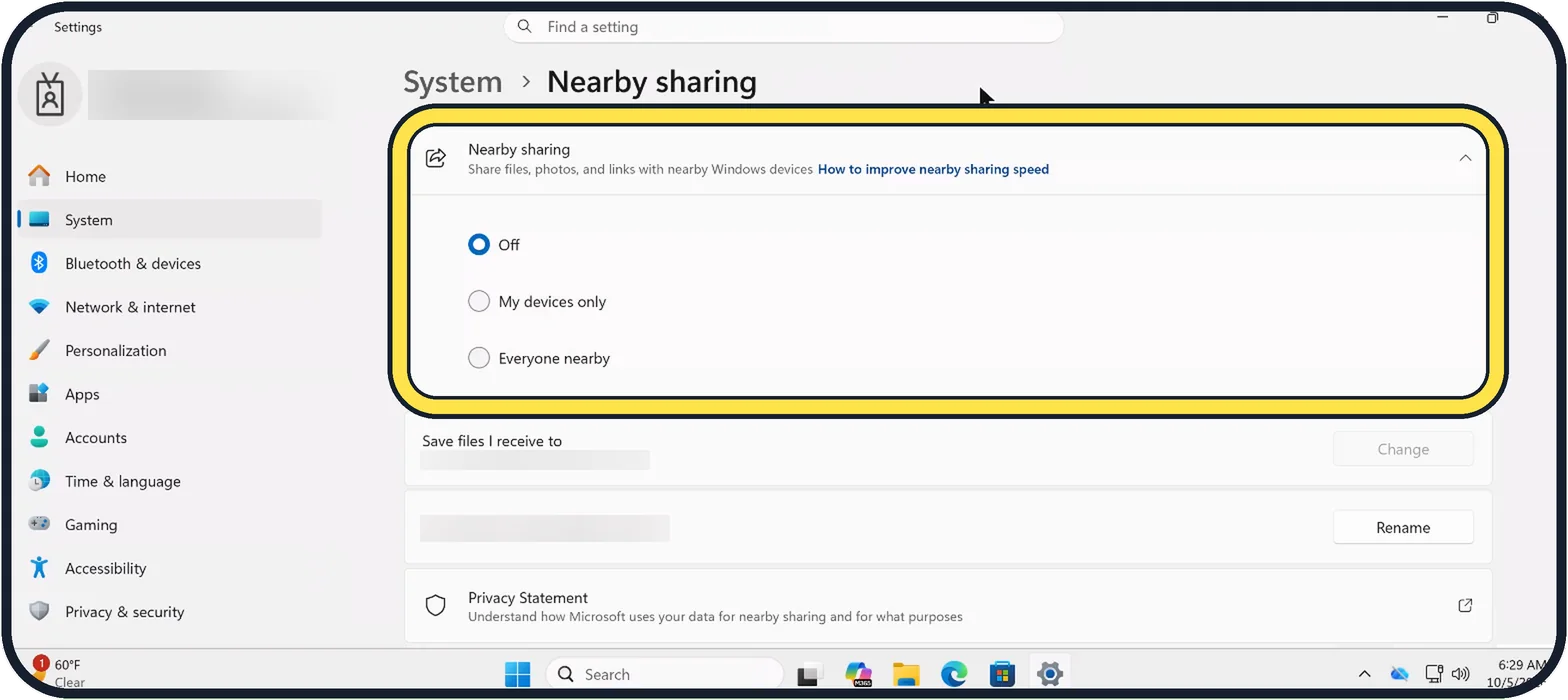Open Time & language settings

(x=169, y=481)
